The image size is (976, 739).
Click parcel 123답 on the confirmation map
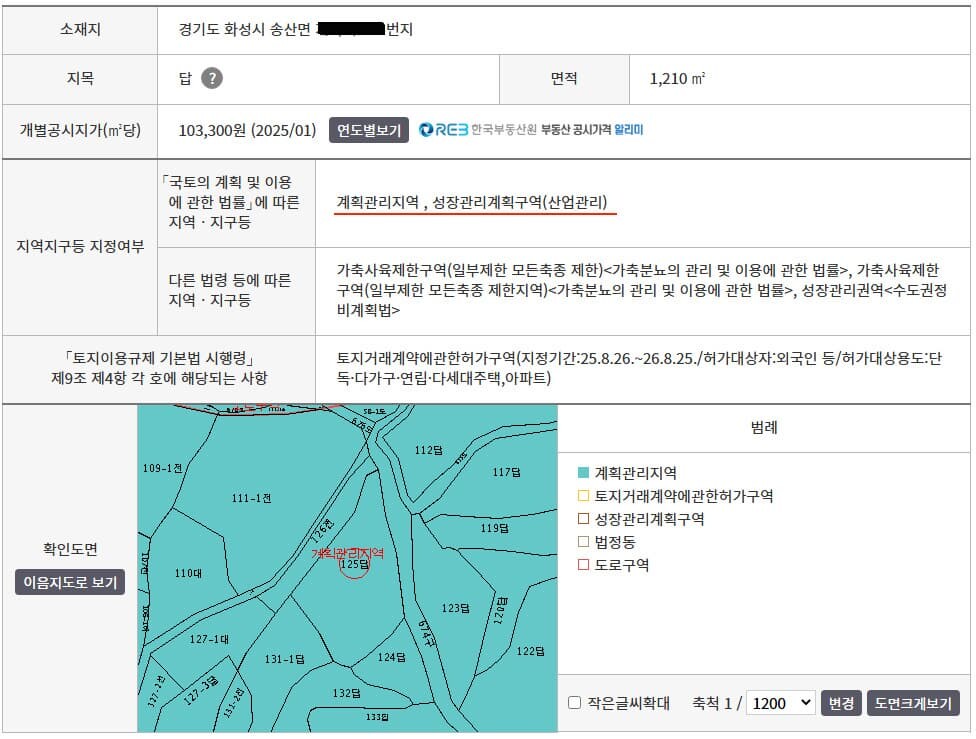click(x=456, y=608)
